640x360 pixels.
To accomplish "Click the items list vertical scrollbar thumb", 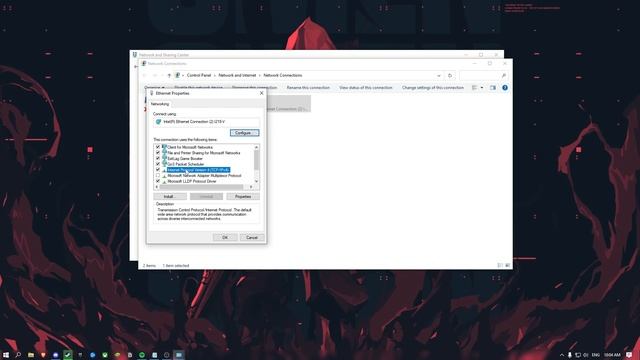I will [256, 160].
